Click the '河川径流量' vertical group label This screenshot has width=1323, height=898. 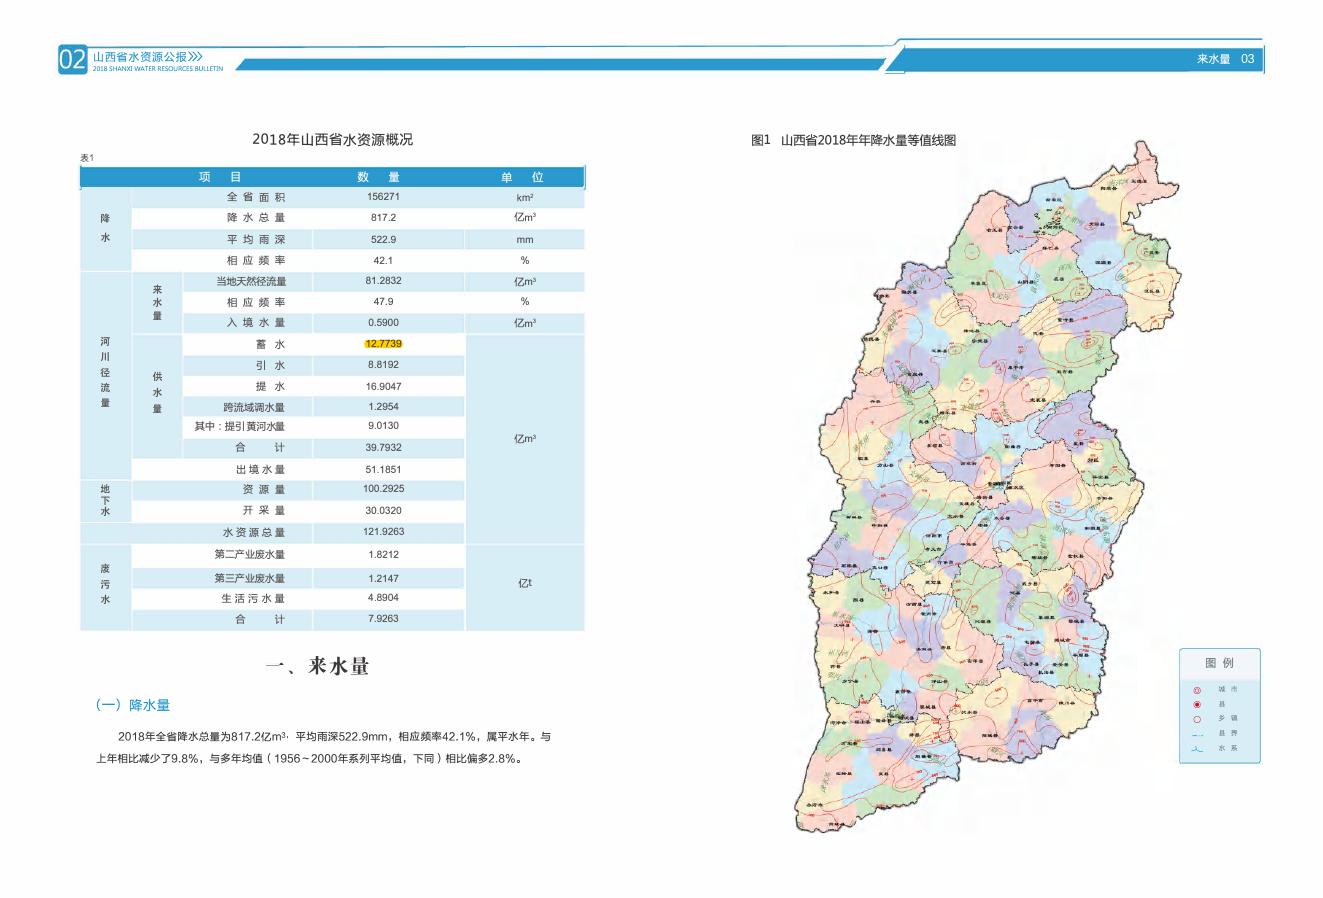(x=105, y=371)
